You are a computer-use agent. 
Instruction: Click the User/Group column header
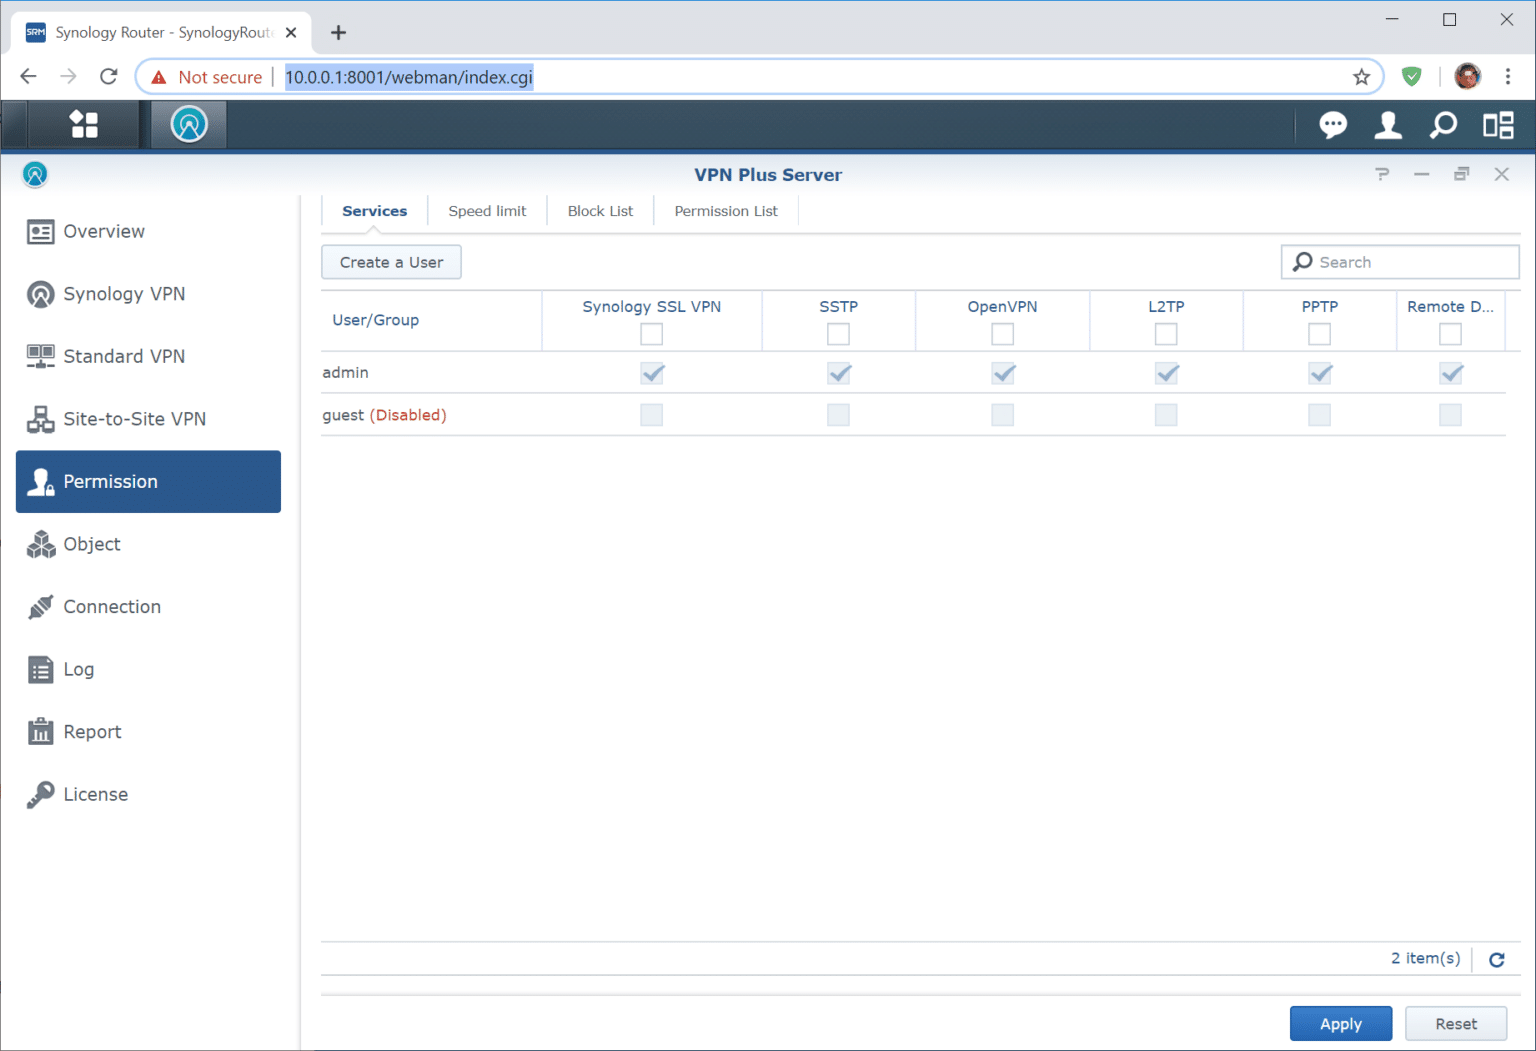click(431, 320)
